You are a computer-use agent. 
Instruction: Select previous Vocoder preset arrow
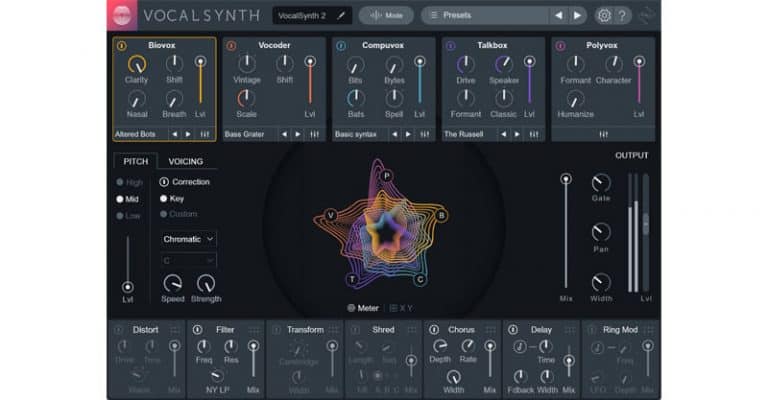click(x=285, y=134)
